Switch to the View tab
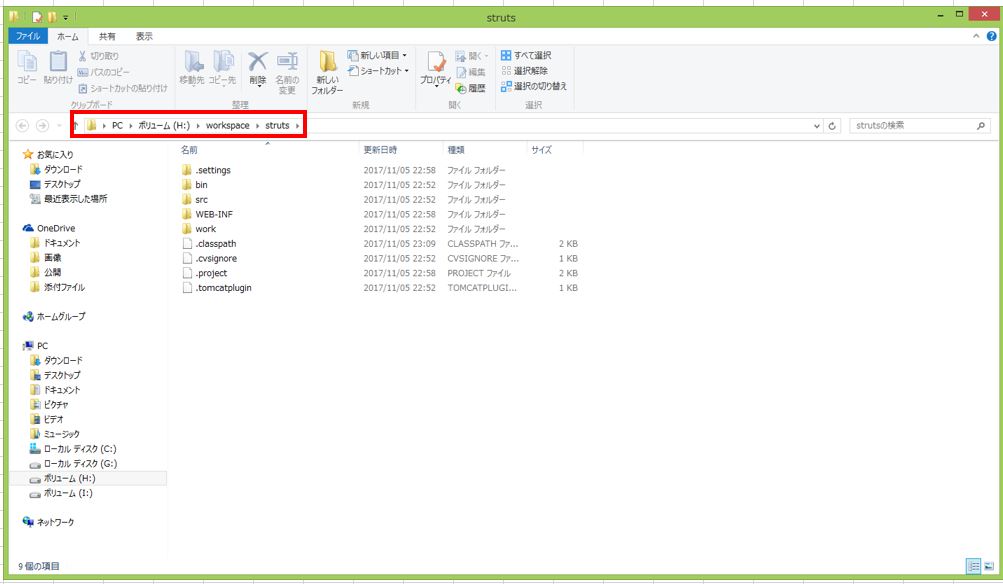This screenshot has height=584, width=1003. (x=145, y=36)
